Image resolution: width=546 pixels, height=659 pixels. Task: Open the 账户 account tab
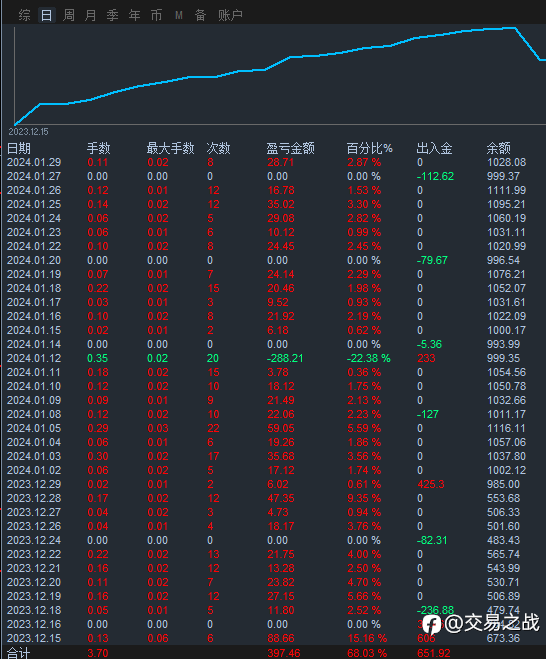[x=230, y=16]
